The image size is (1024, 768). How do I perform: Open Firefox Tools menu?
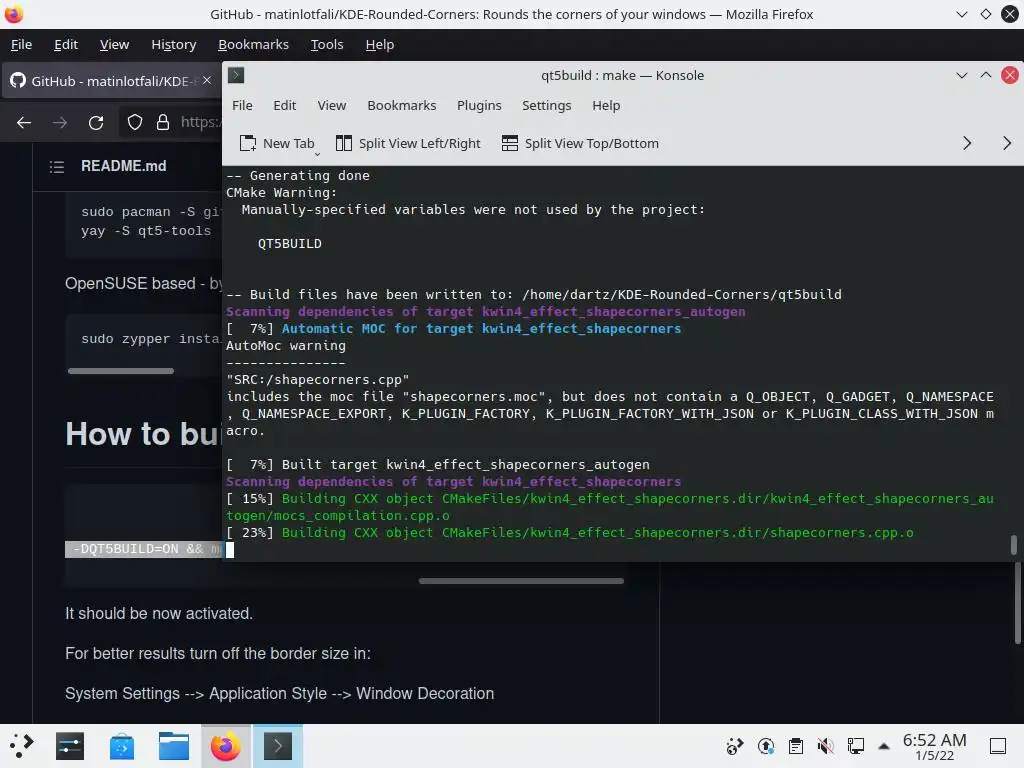(327, 44)
